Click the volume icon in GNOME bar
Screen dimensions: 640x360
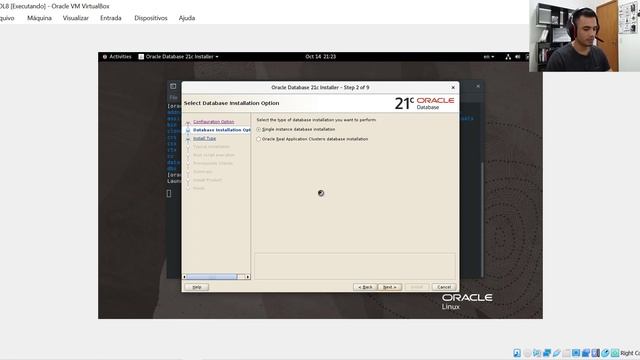click(518, 57)
